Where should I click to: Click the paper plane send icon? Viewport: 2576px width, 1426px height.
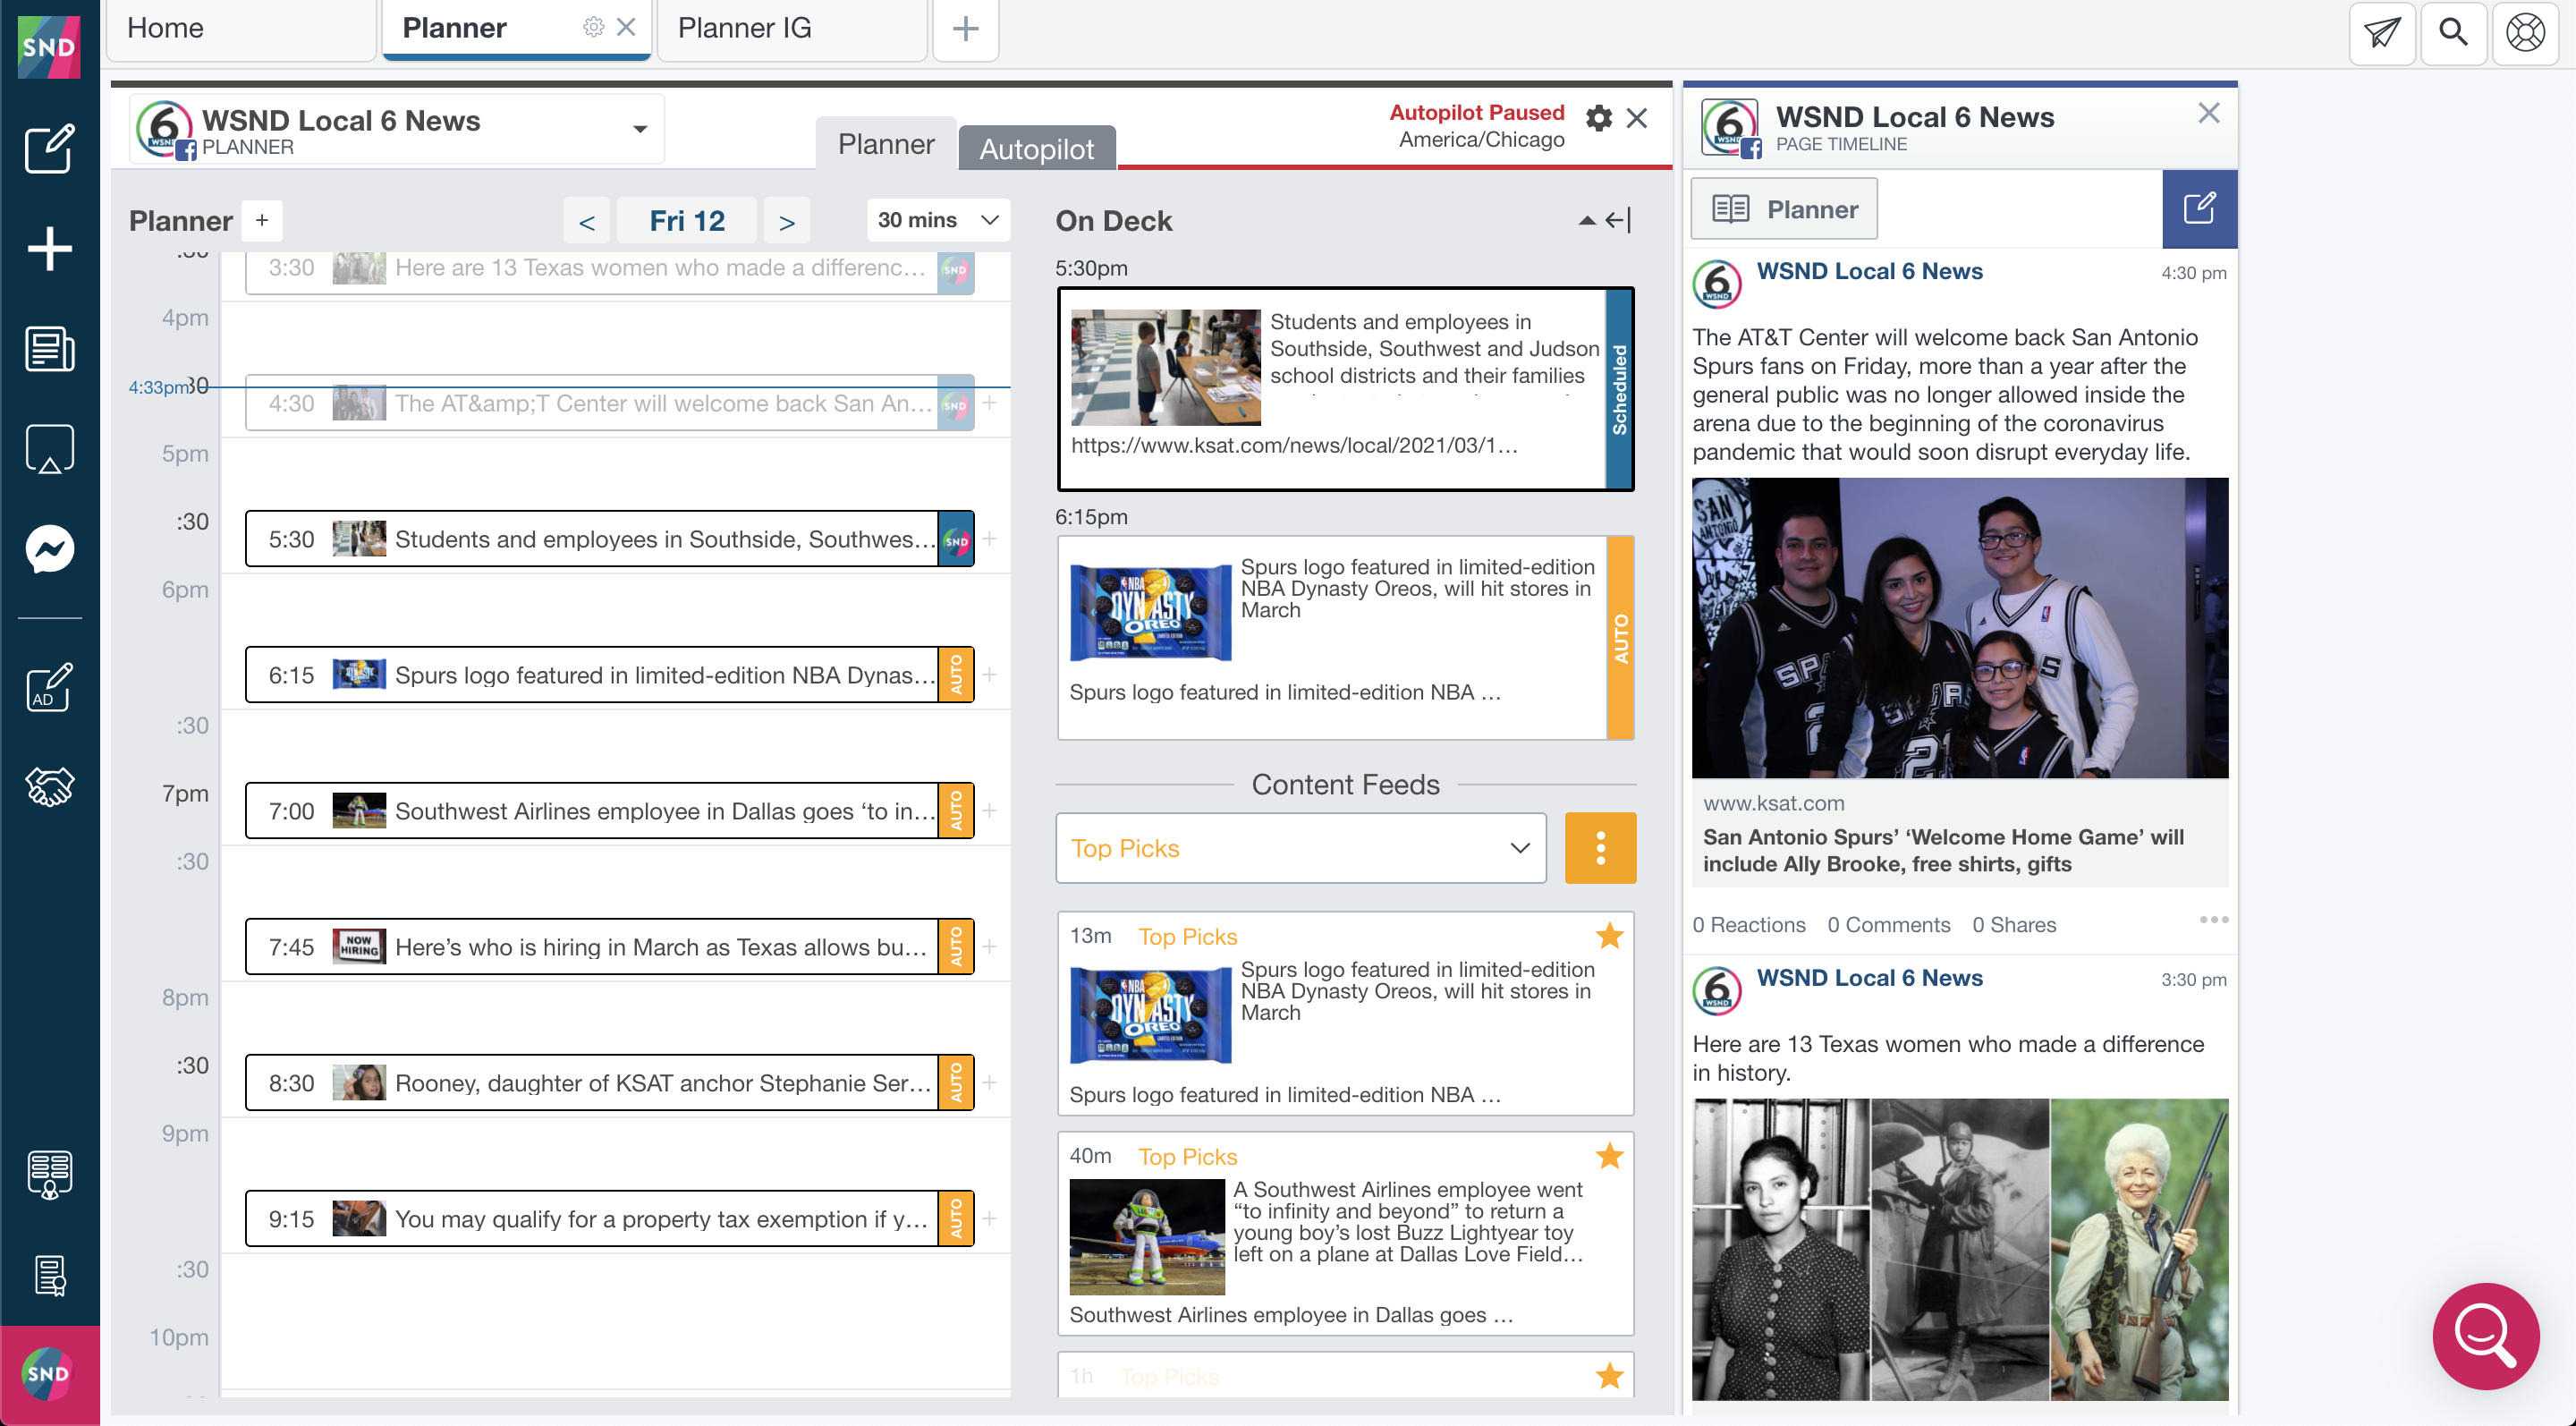(x=2382, y=32)
